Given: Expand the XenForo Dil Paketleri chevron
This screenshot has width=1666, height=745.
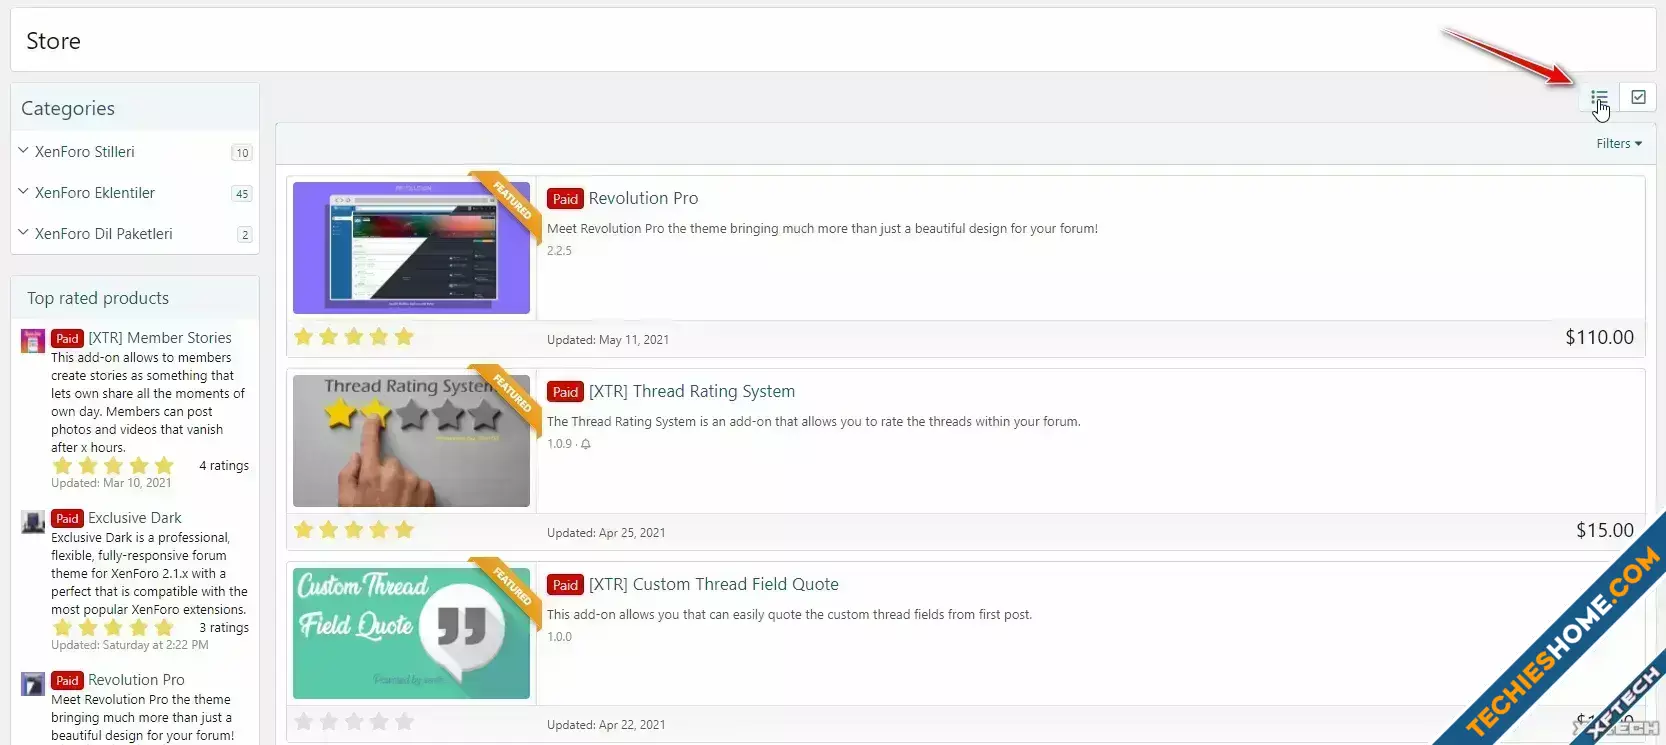Looking at the screenshot, I should click(x=23, y=233).
